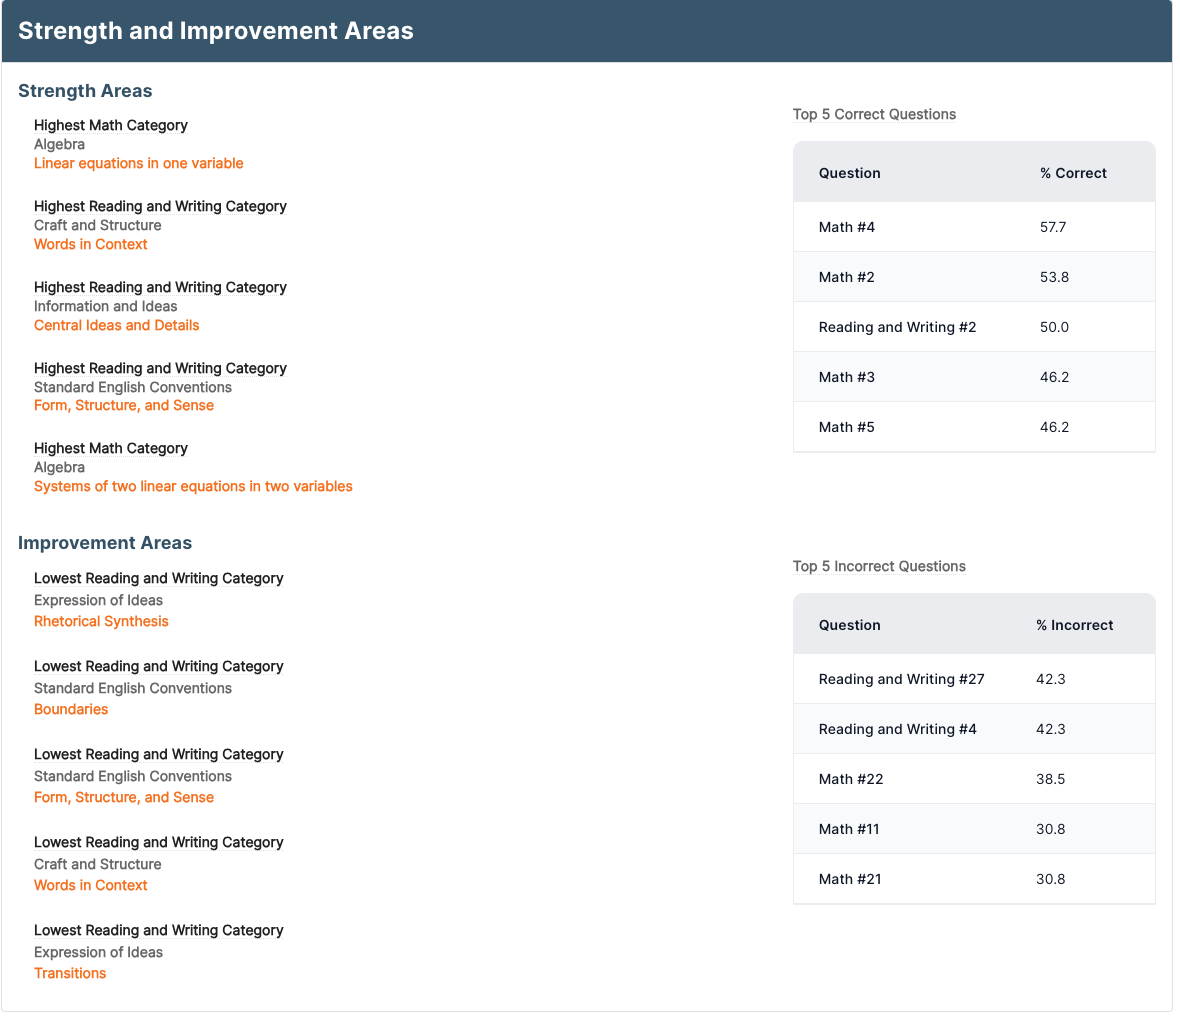1180x1023 pixels.
Task: Click the Top 5 Incorrect Questions heading
Action: (879, 566)
